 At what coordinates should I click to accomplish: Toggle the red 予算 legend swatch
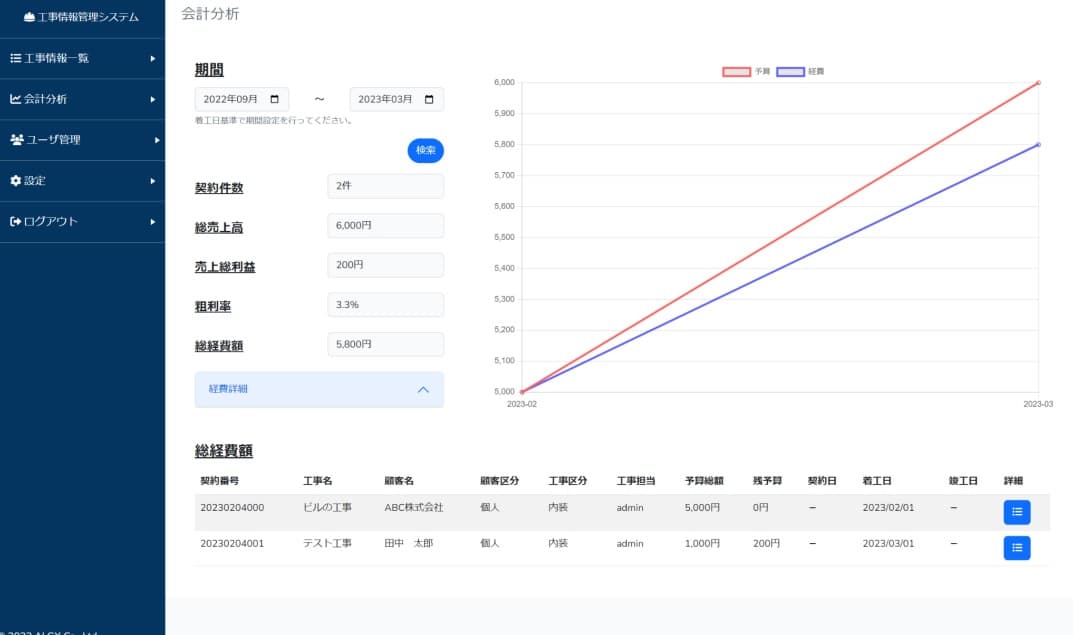click(x=736, y=71)
